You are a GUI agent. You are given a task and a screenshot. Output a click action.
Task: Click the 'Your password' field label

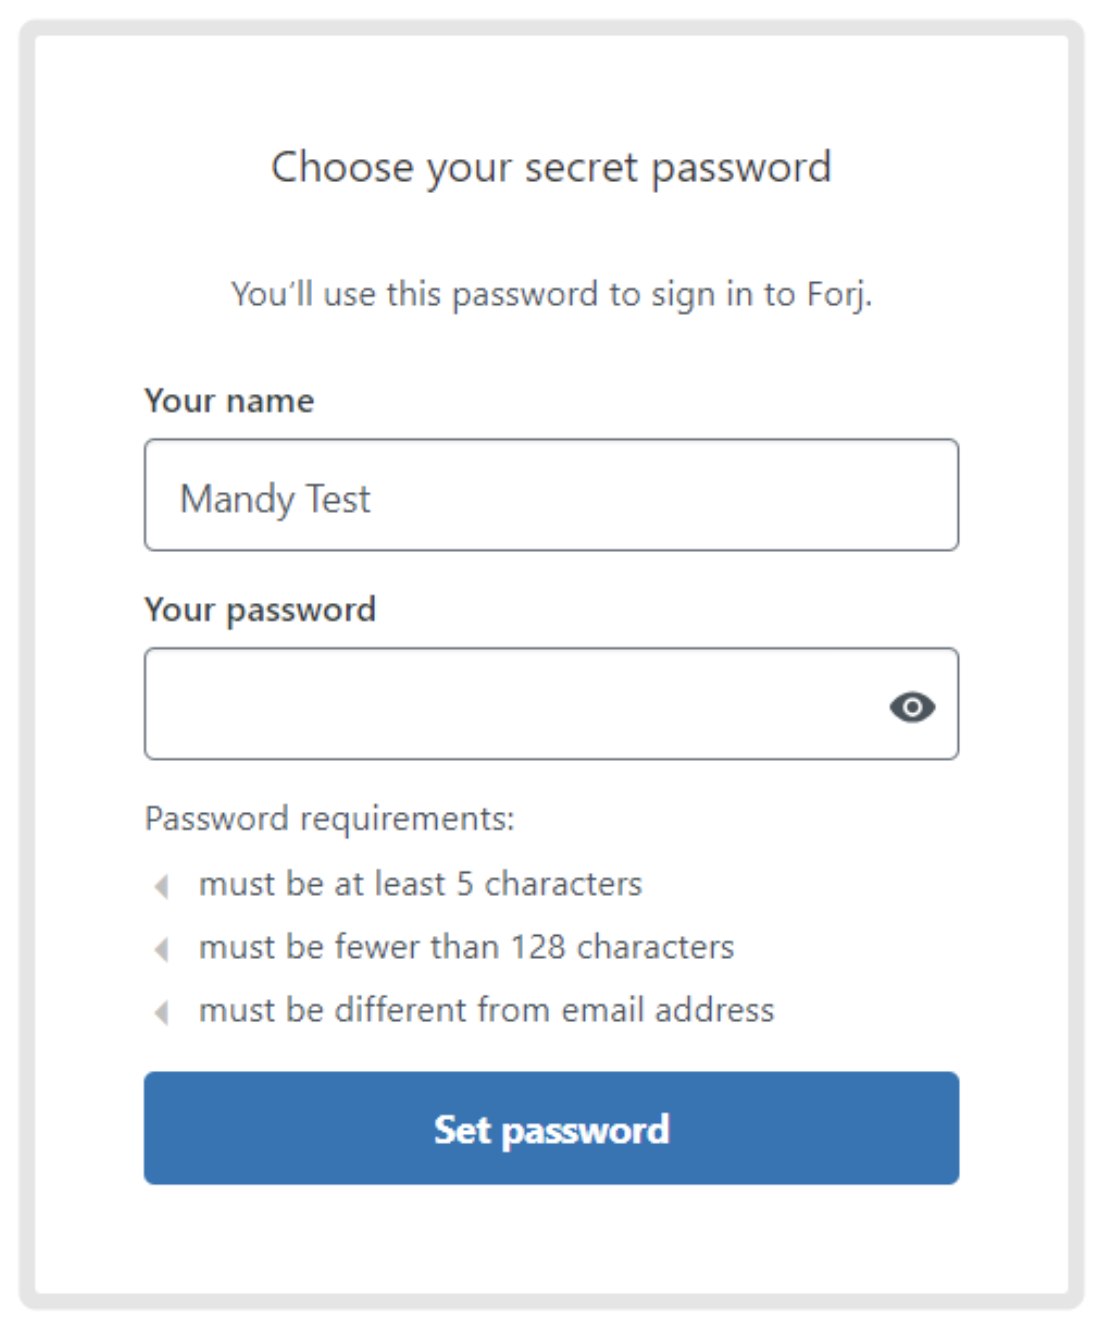(260, 610)
